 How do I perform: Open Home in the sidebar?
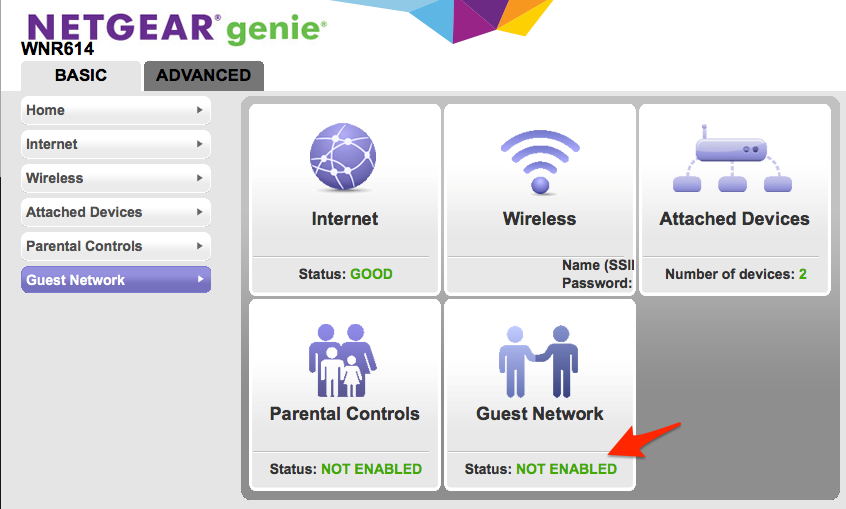(x=115, y=110)
